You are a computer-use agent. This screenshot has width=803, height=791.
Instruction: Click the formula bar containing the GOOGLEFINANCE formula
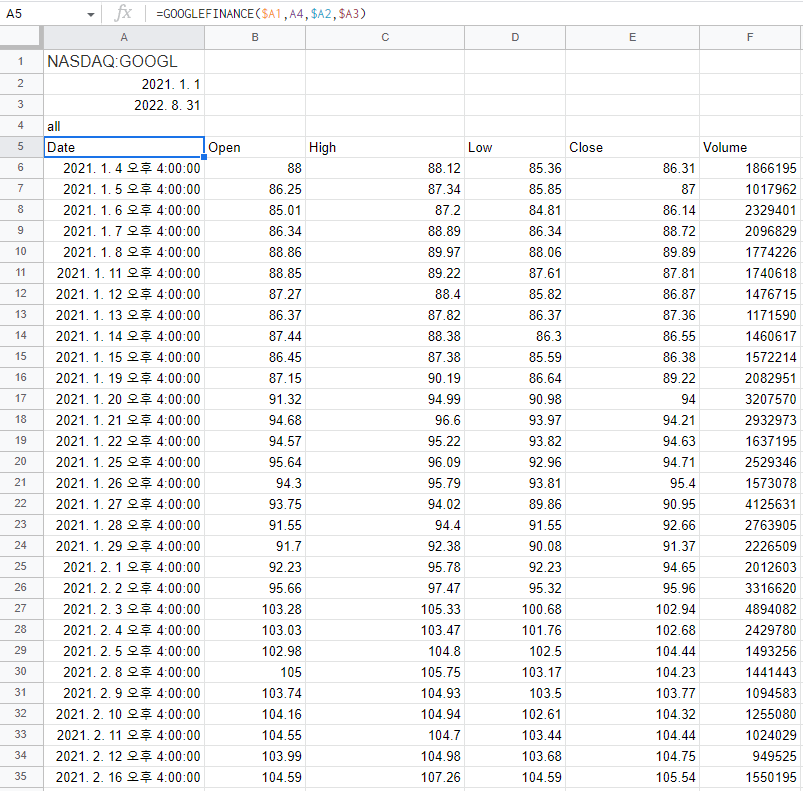click(476, 14)
